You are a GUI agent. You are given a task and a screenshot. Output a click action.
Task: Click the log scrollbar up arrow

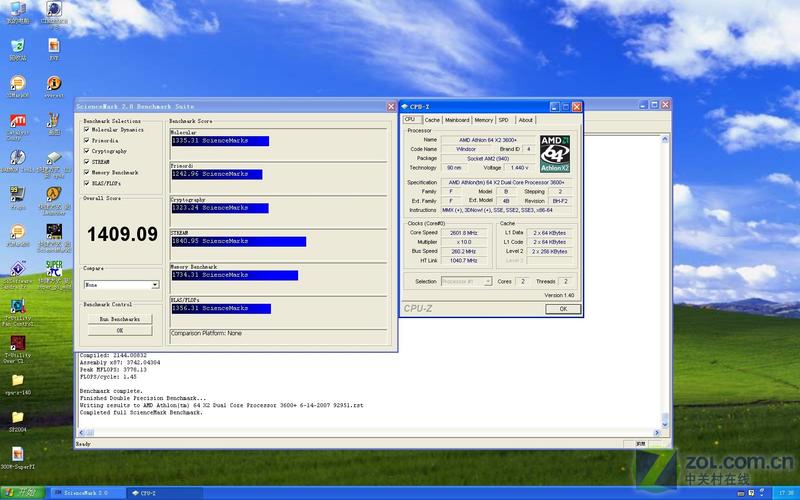(665, 139)
